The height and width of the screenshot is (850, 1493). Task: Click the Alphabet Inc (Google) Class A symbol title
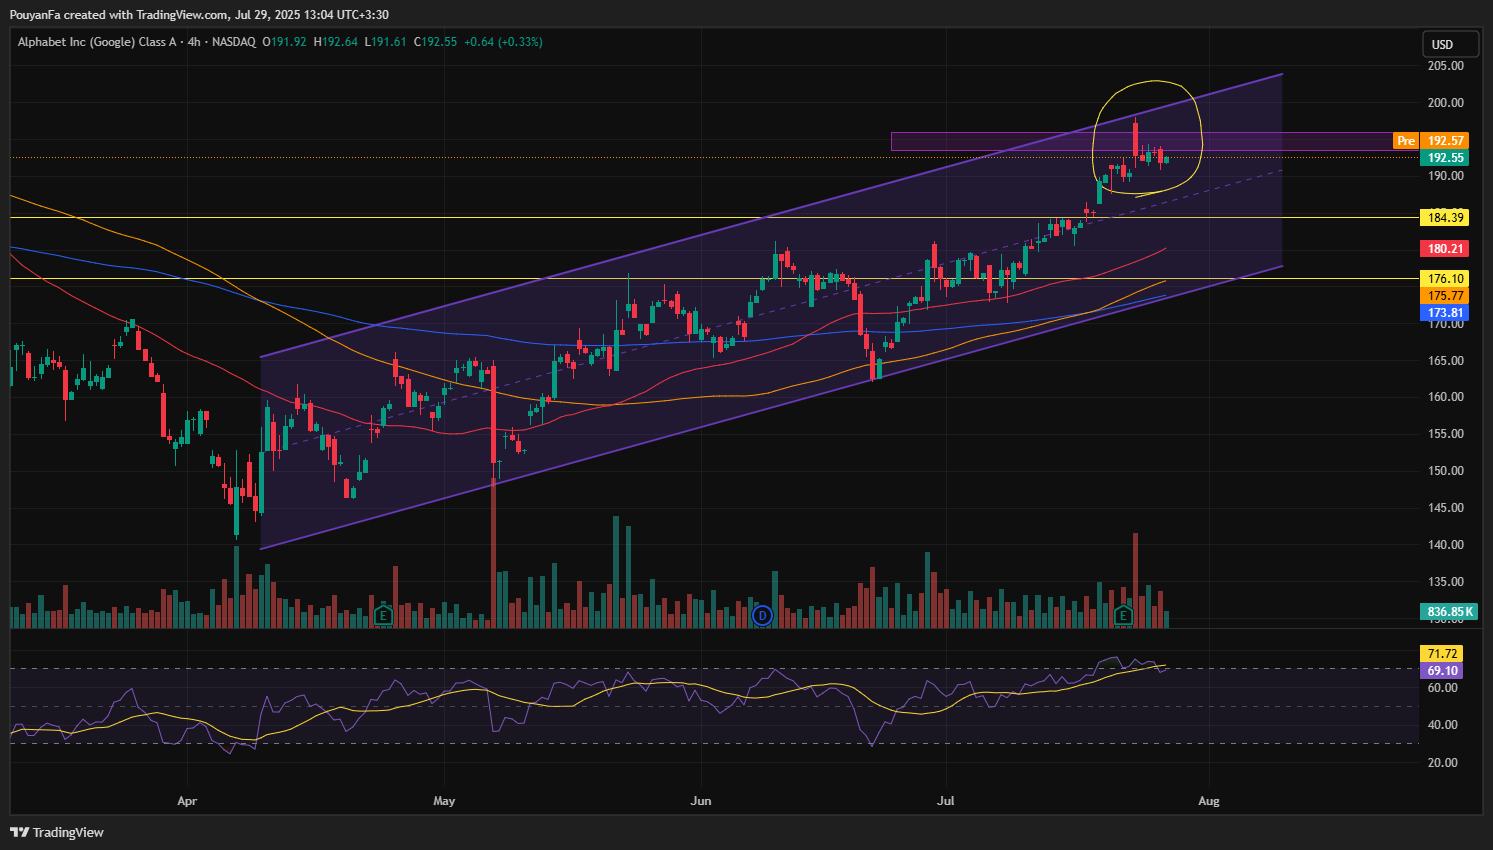(x=97, y=42)
